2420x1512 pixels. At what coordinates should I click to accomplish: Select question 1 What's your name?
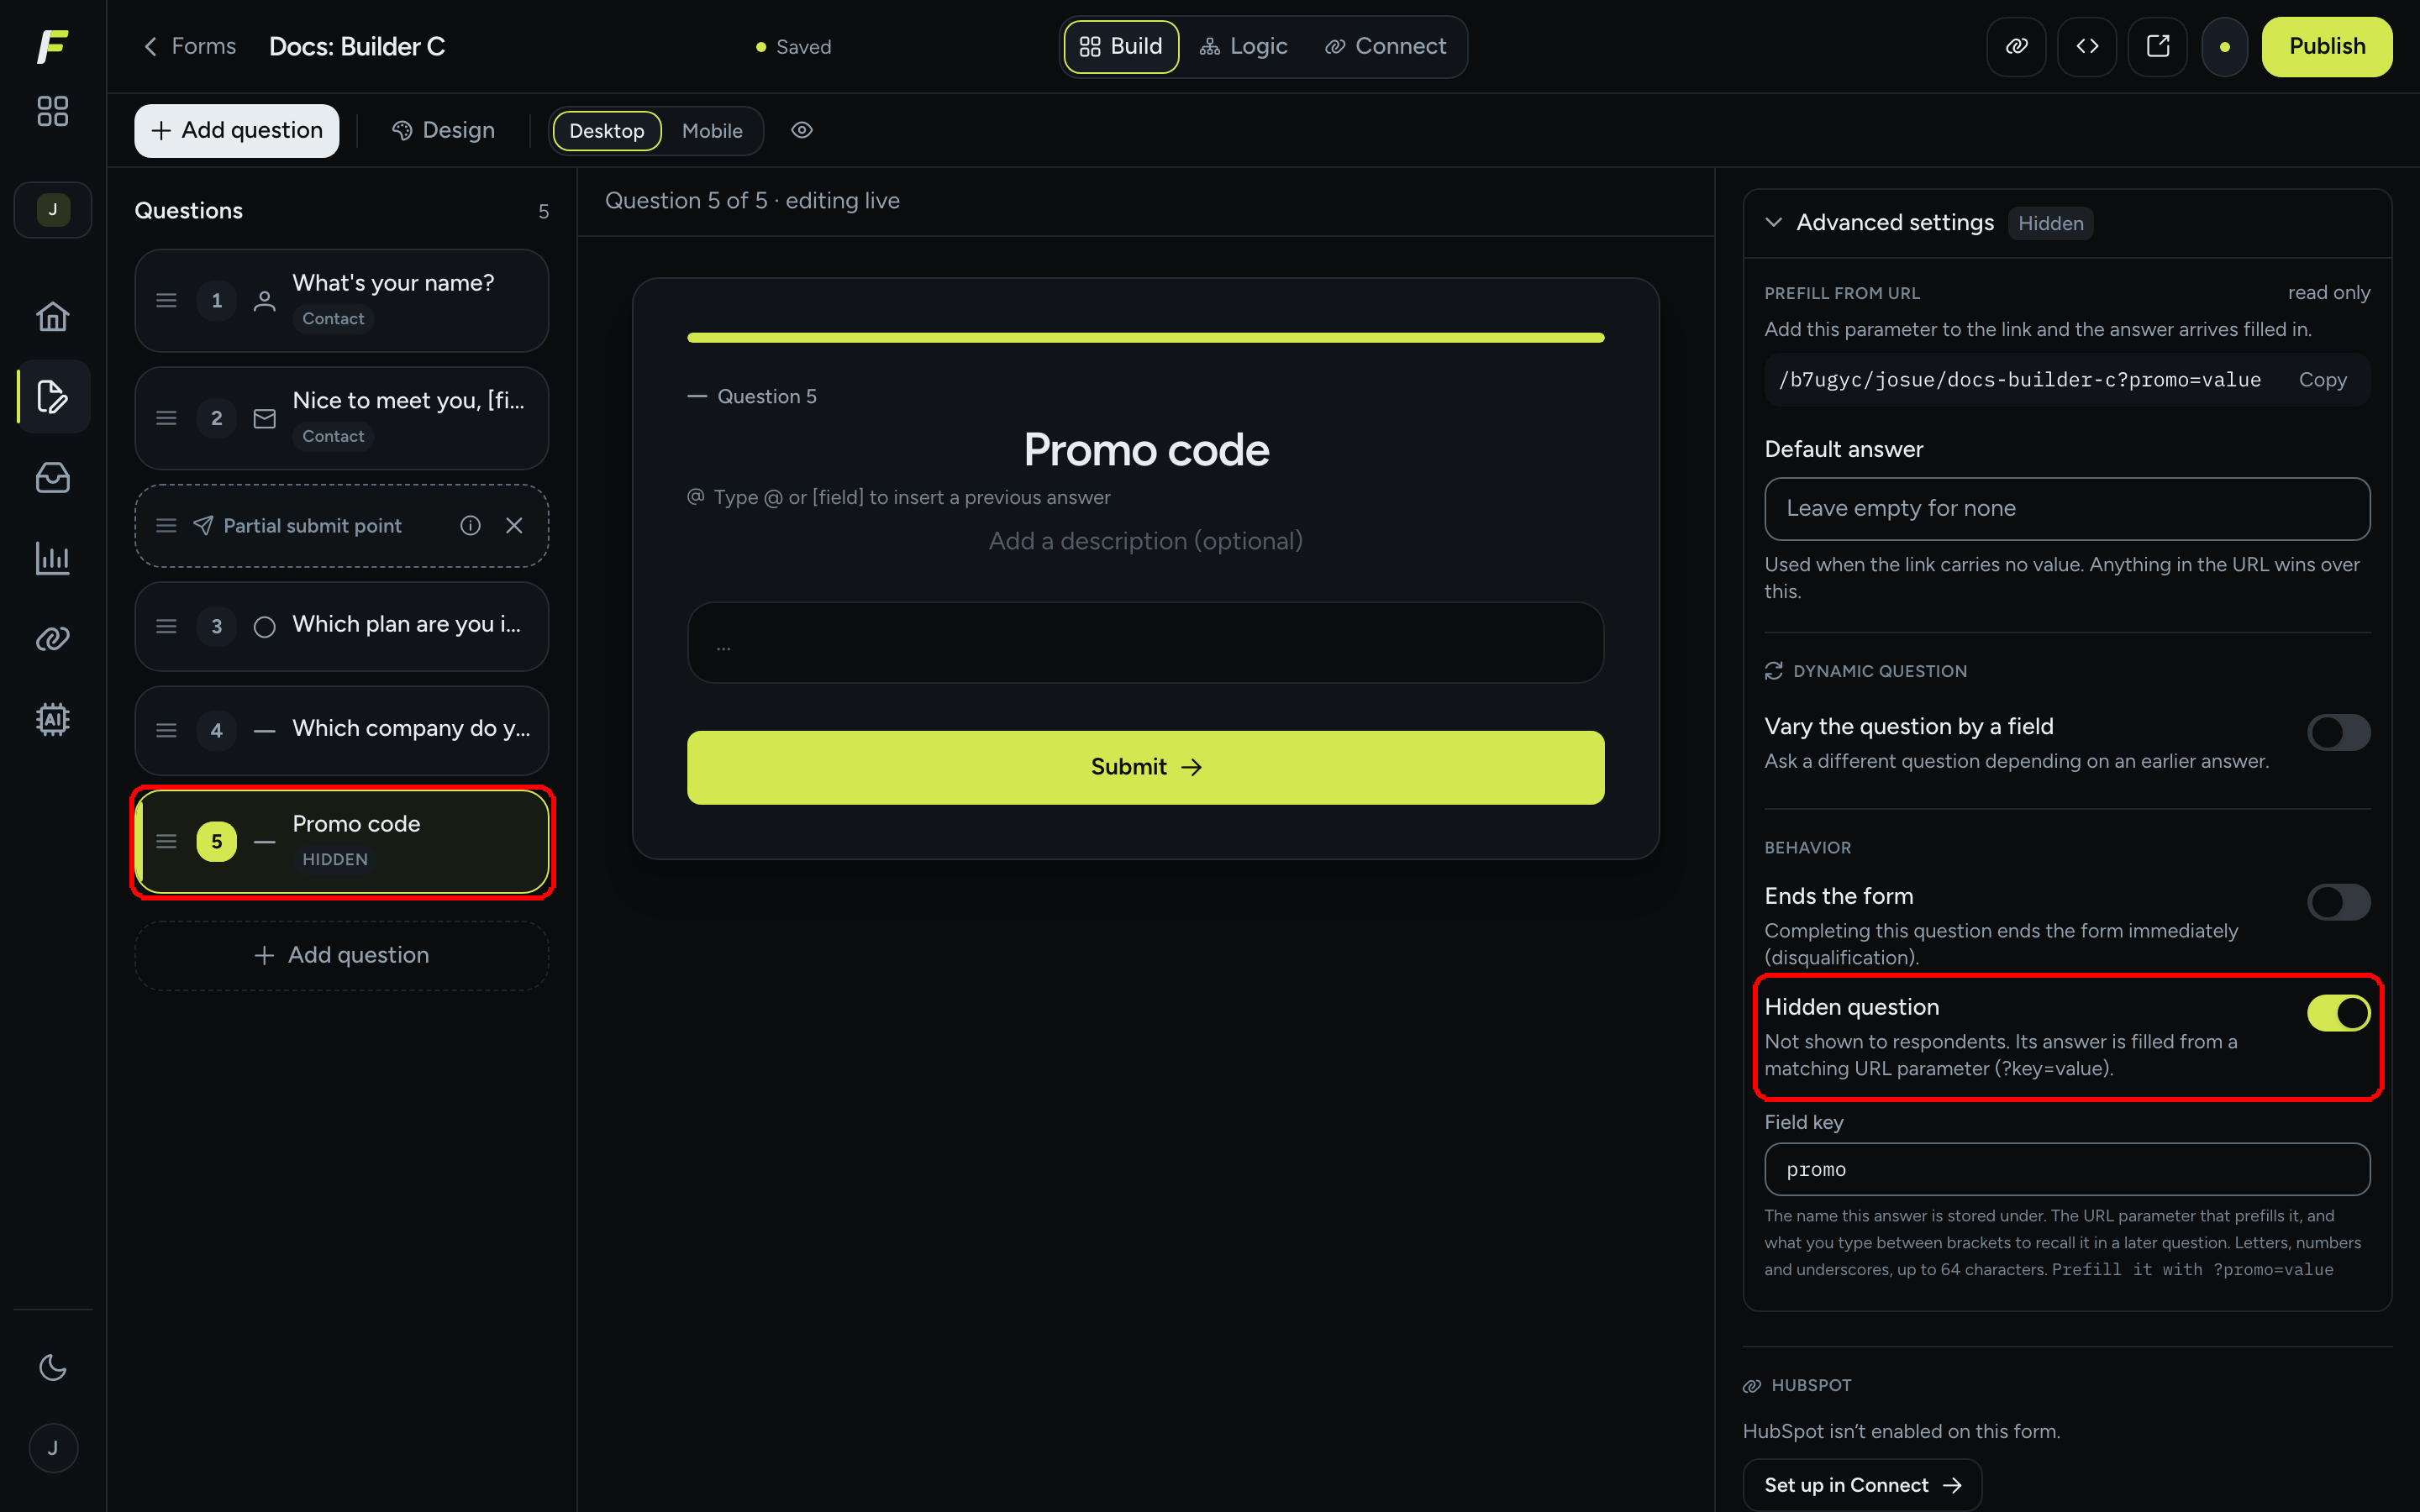pyautogui.click(x=341, y=300)
